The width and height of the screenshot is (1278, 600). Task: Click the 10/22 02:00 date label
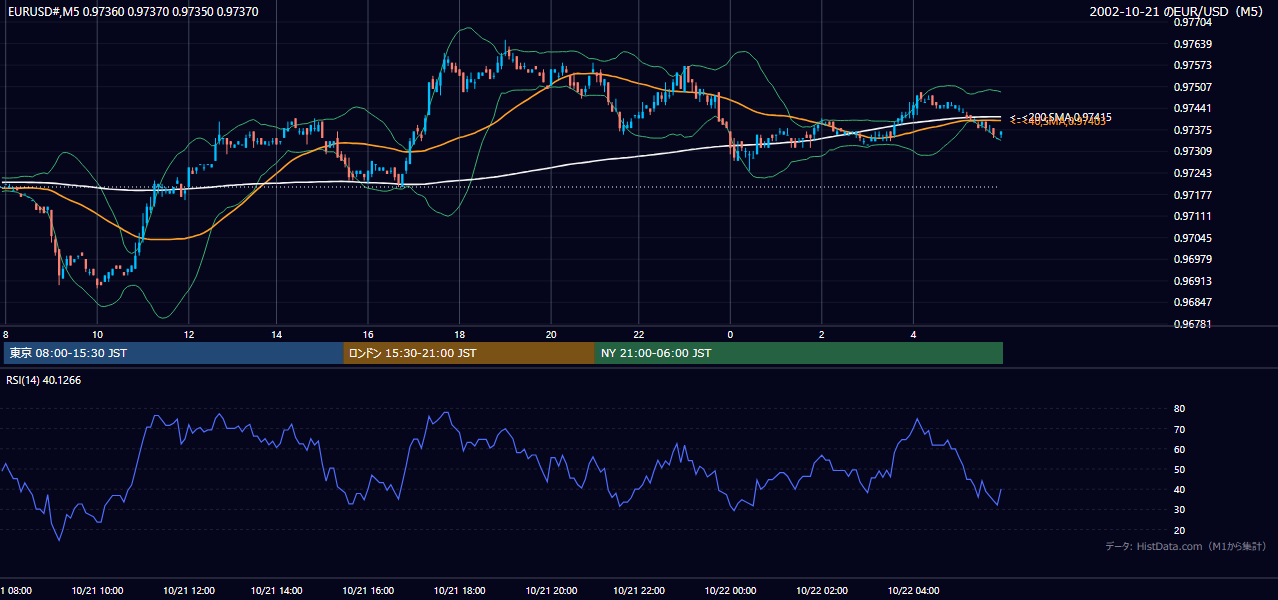[x=822, y=590]
